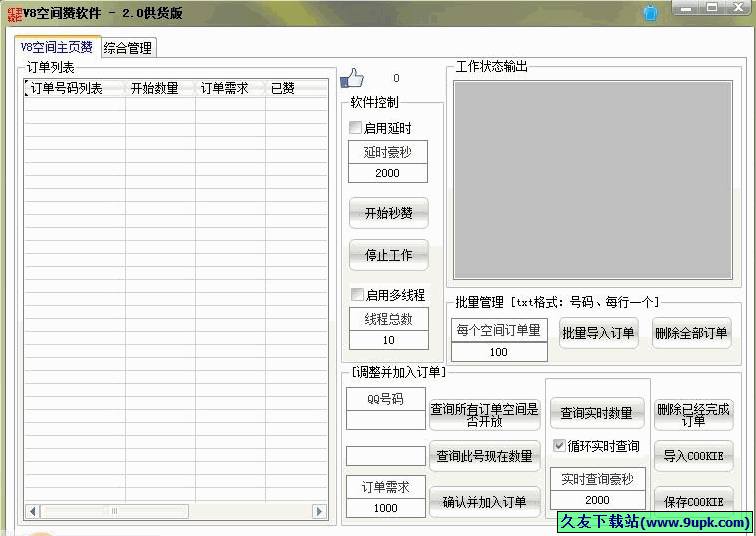Click the 每个空间订单量 field showing 100
Image resolution: width=756 pixels, height=536 pixels.
(x=499, y=352)
